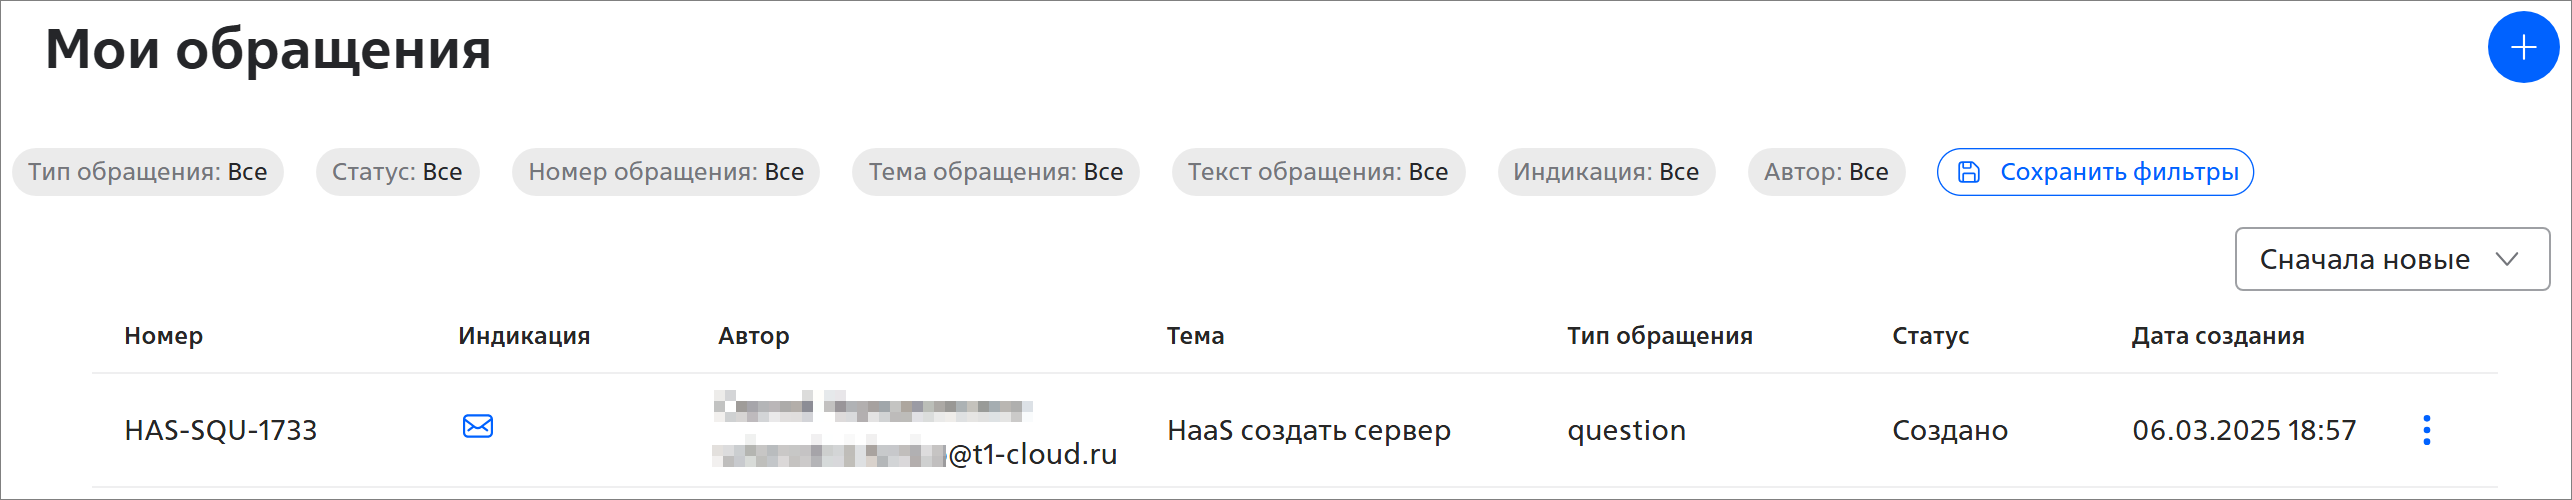This screenshot has height=500, width=2572.
Task: Click the chevron arrow in the sort dropdown
Action: pos(2506,259)
